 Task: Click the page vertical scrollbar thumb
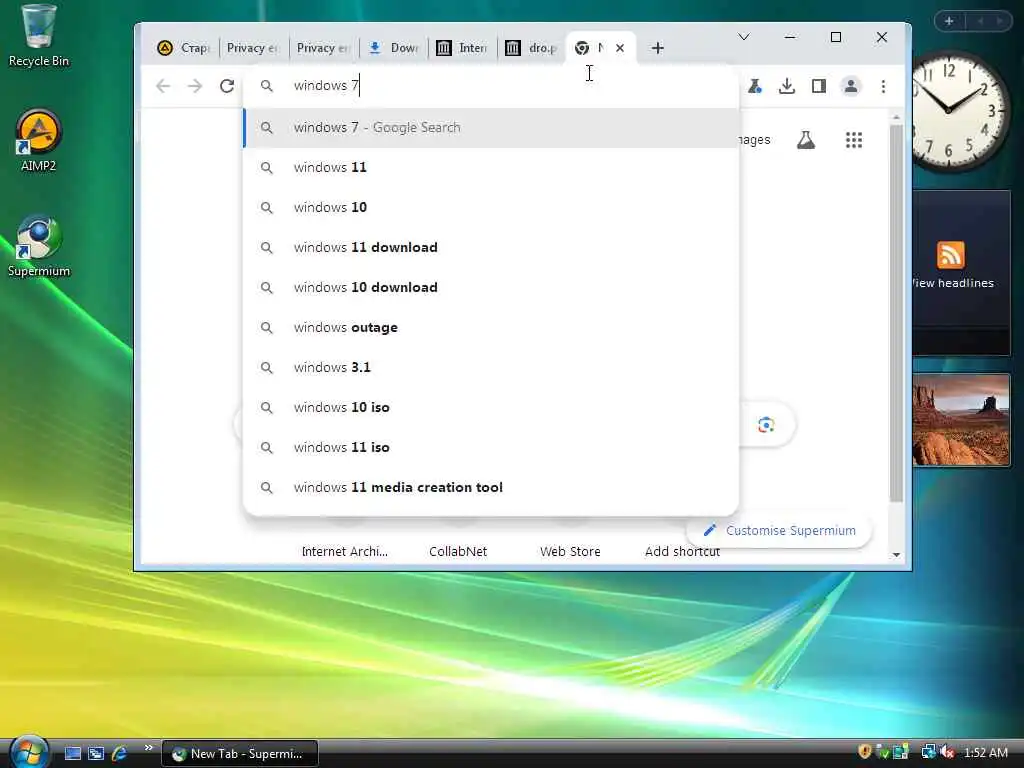tap(896, 313)
